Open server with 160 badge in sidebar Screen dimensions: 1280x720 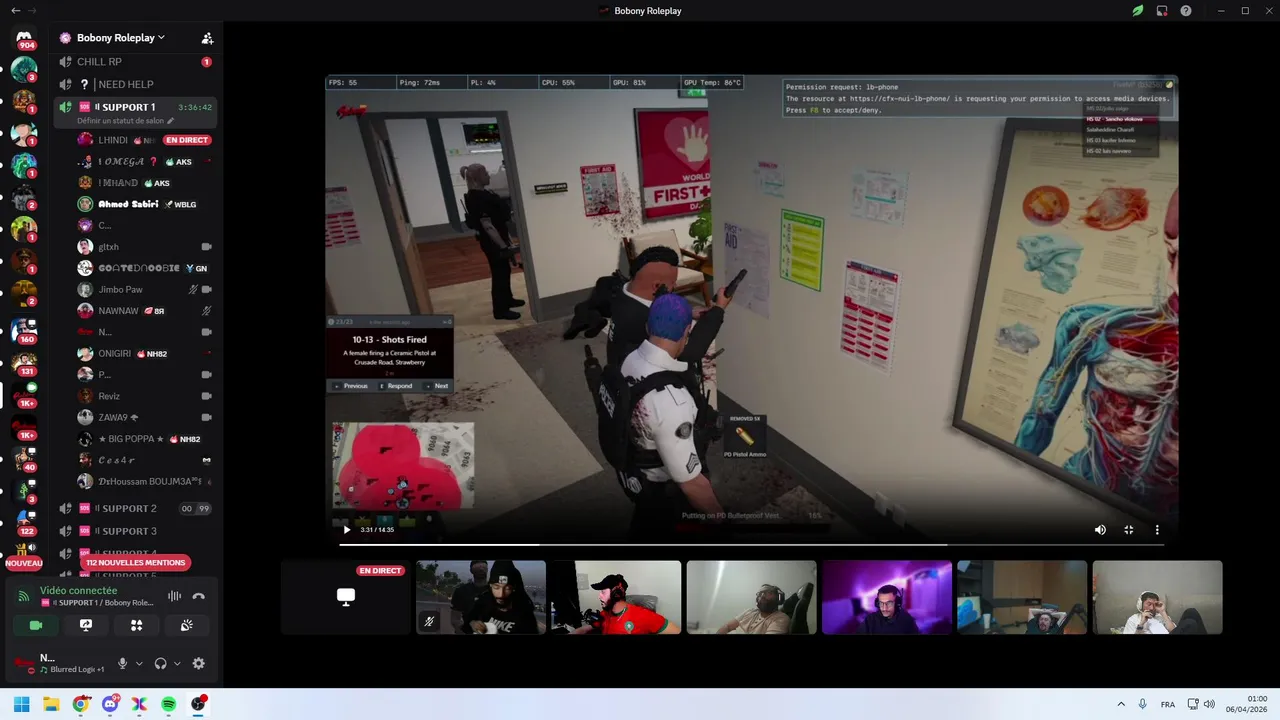[24, 331]
